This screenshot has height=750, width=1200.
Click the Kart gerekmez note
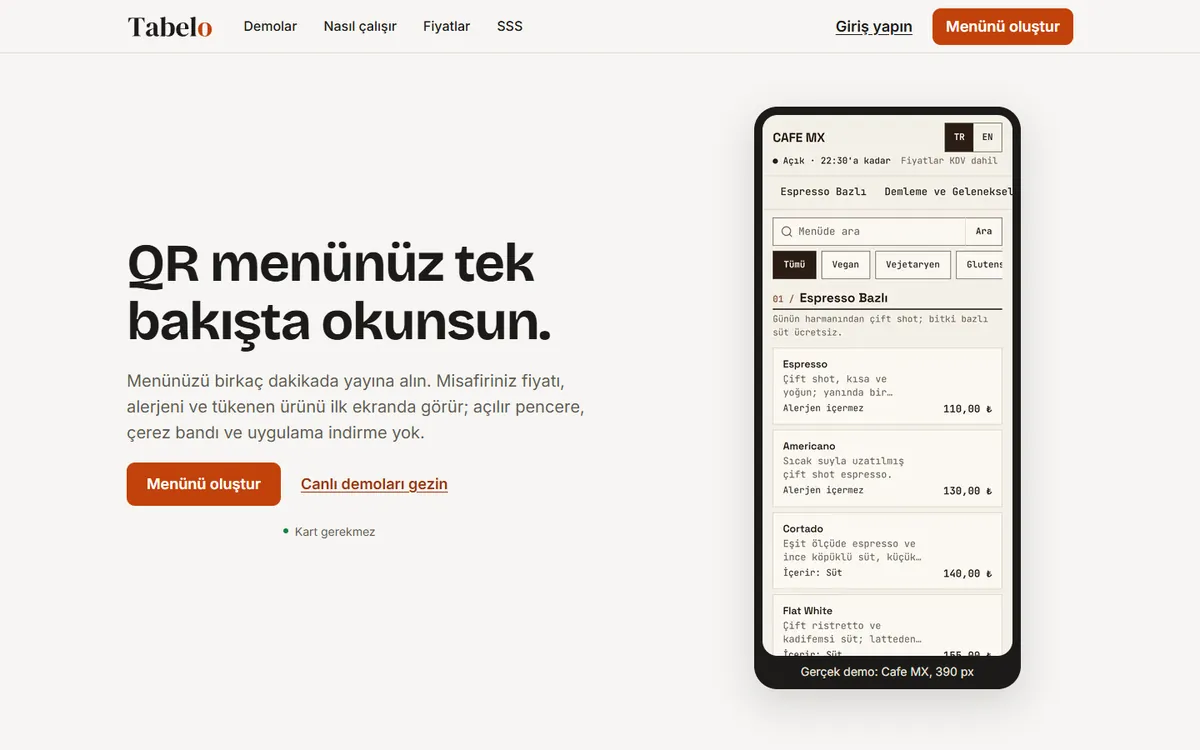pos(329,532)
